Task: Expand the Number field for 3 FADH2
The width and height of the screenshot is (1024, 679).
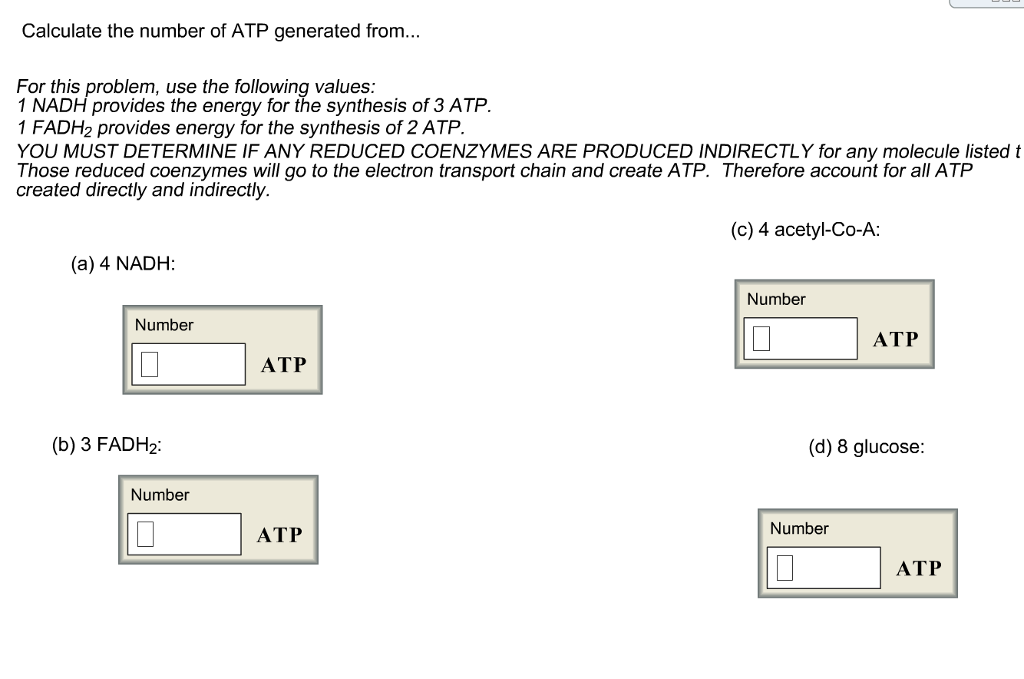Action: point(184,533)
